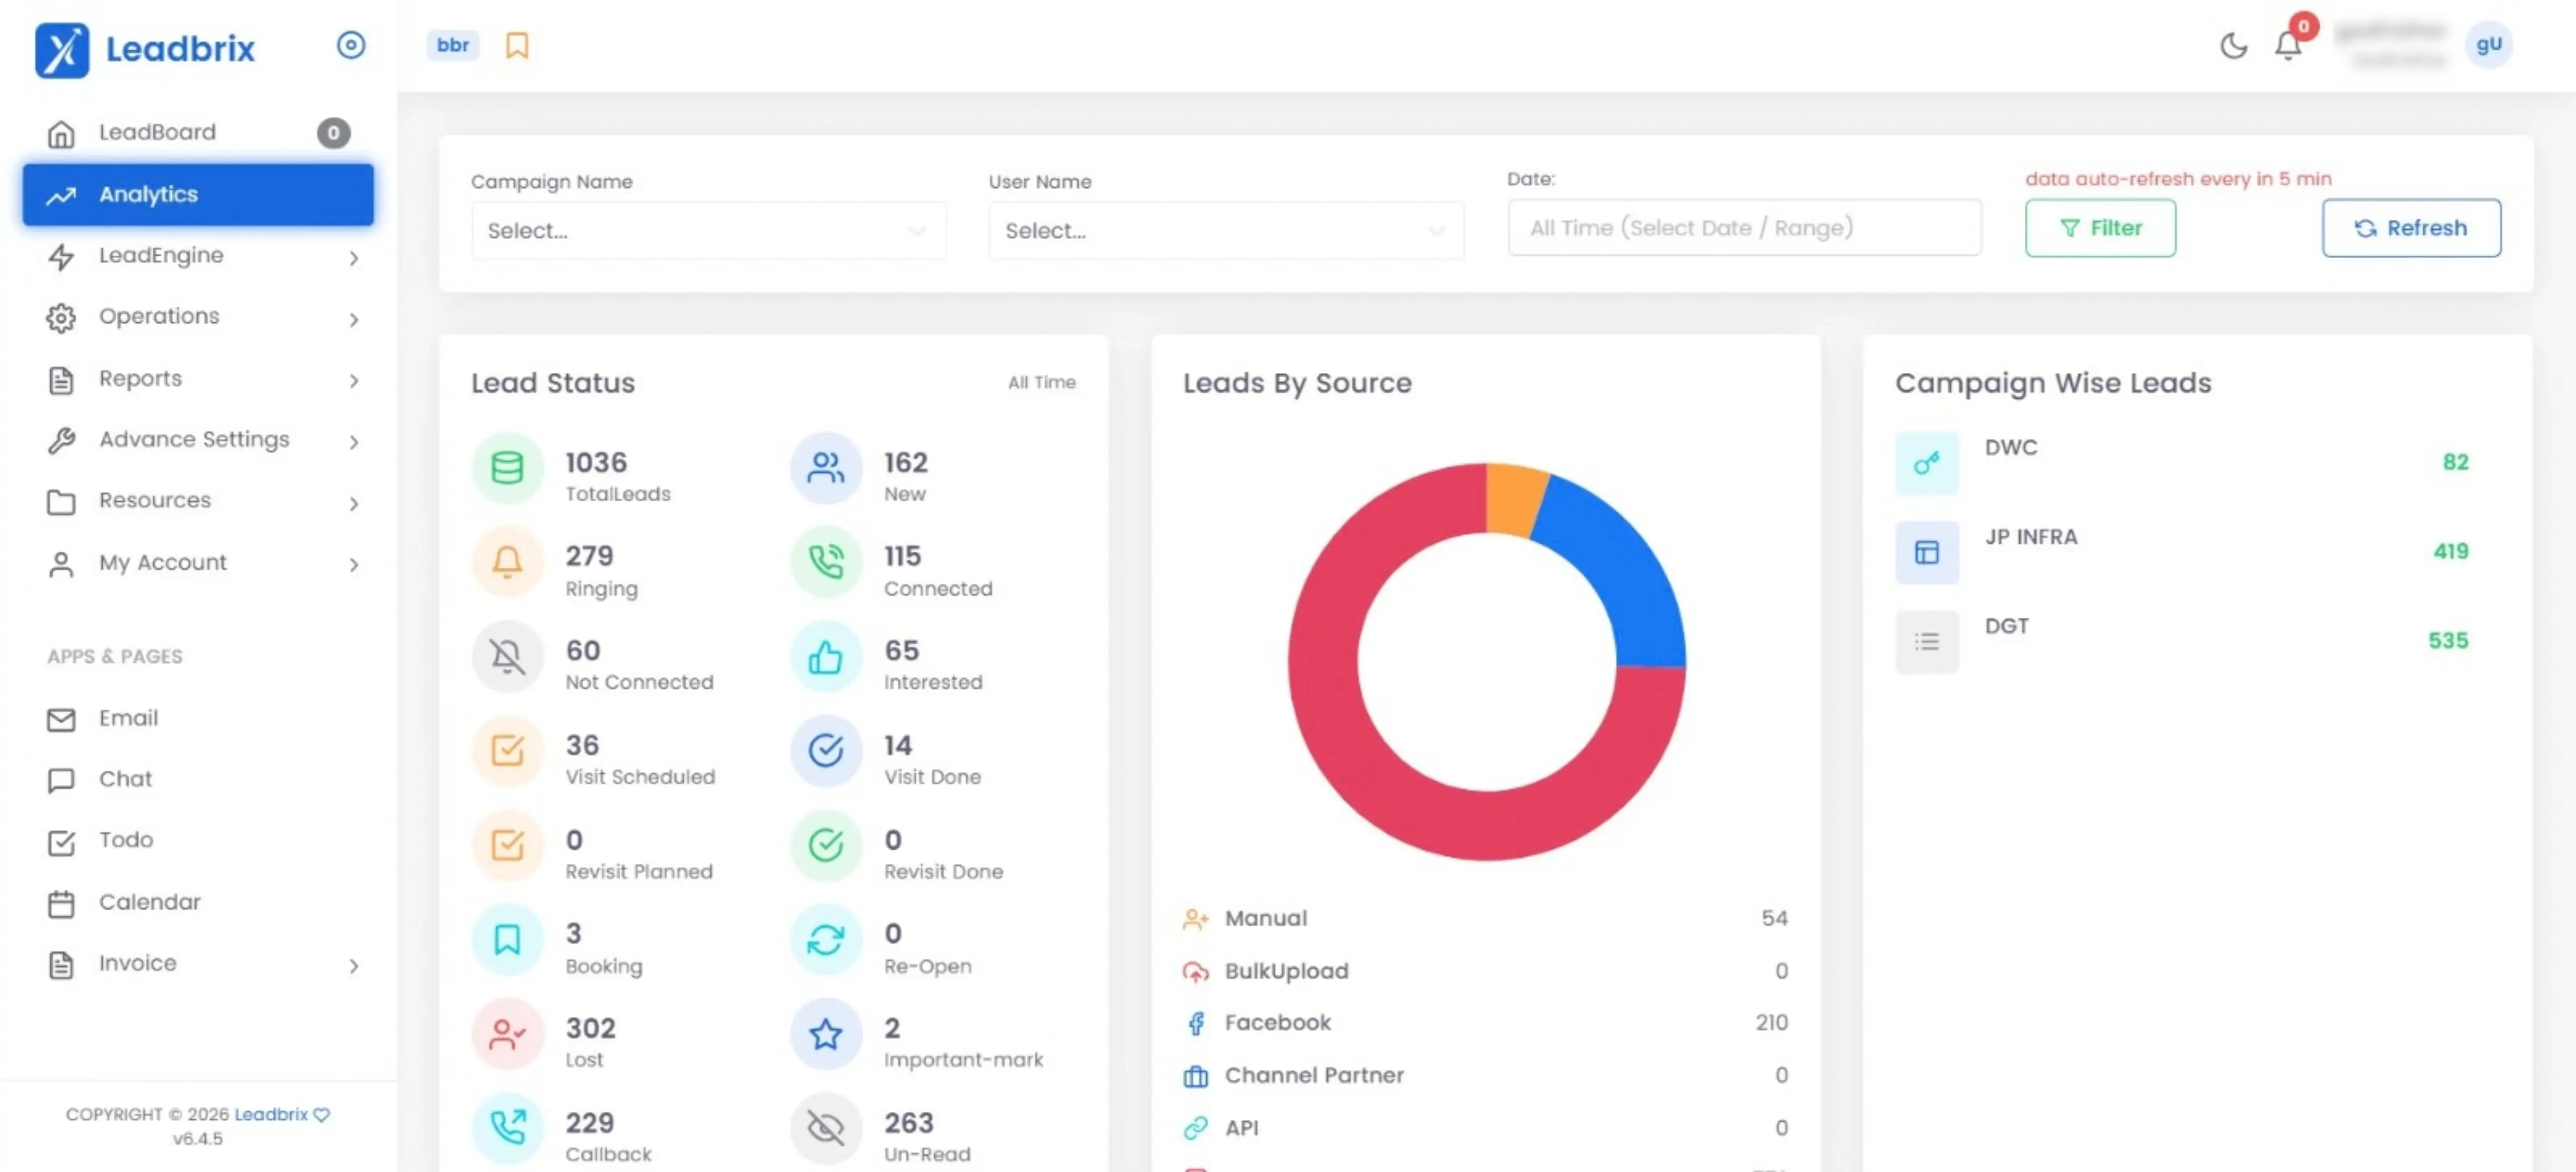Expand the Operations menu

198,317
